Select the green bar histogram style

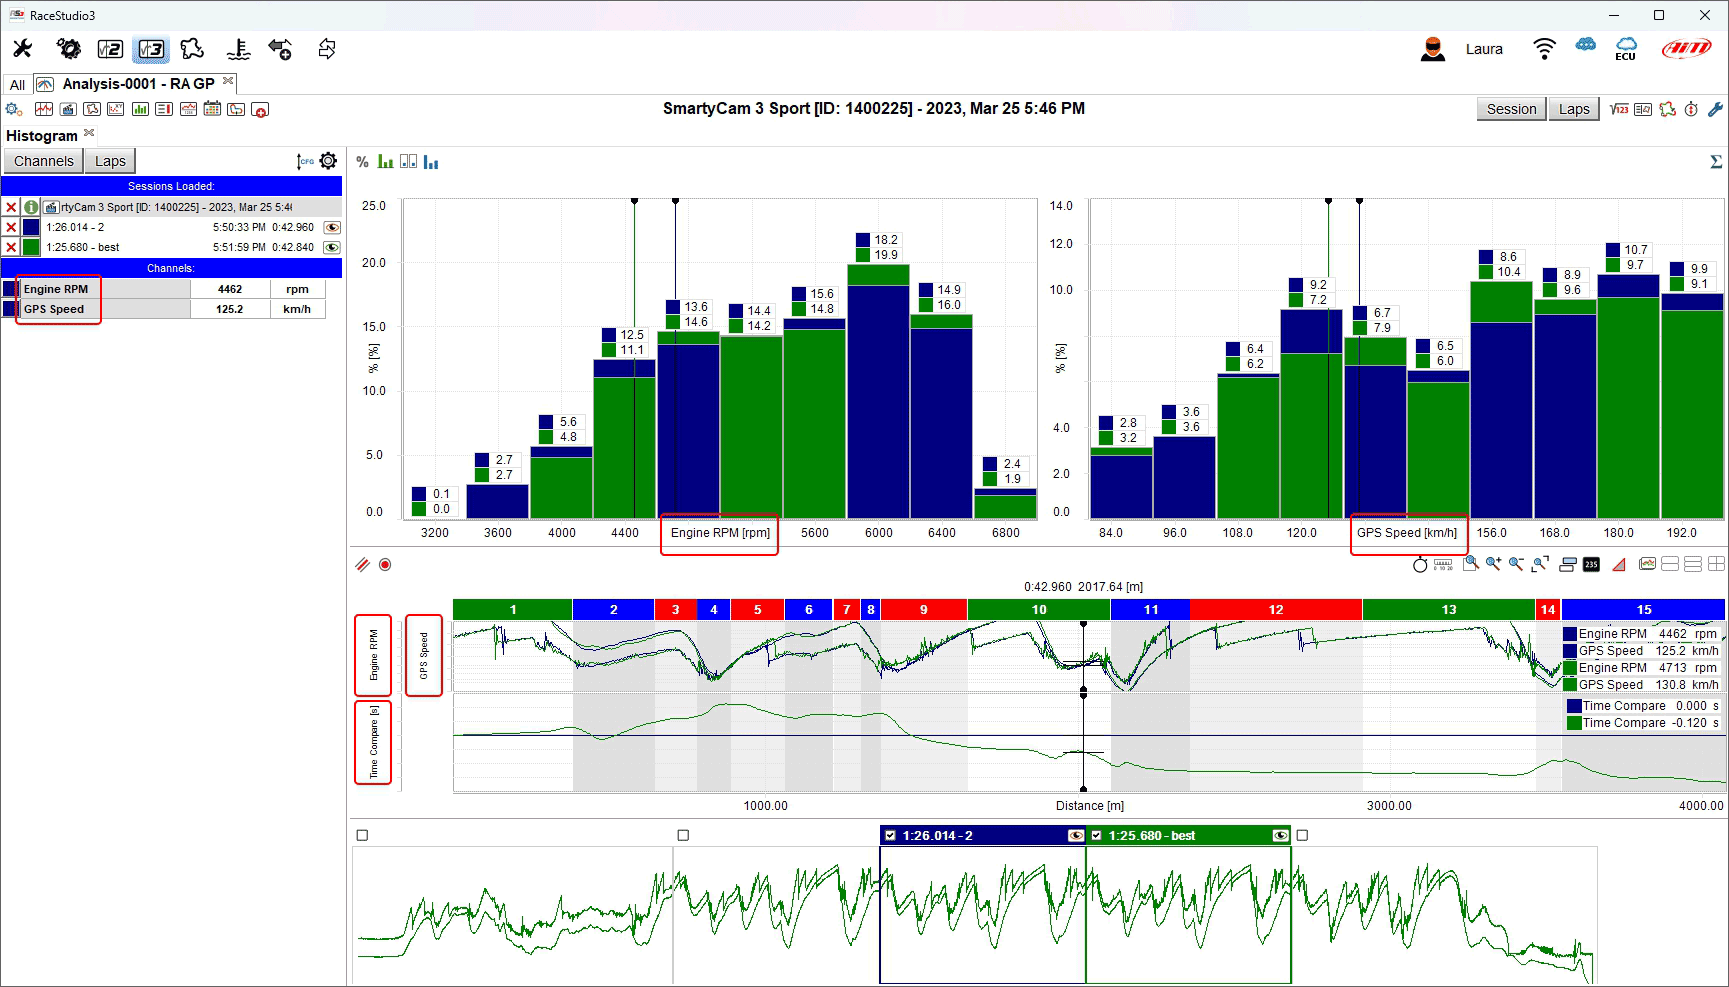pyautogui.click(x=385, y=161)
